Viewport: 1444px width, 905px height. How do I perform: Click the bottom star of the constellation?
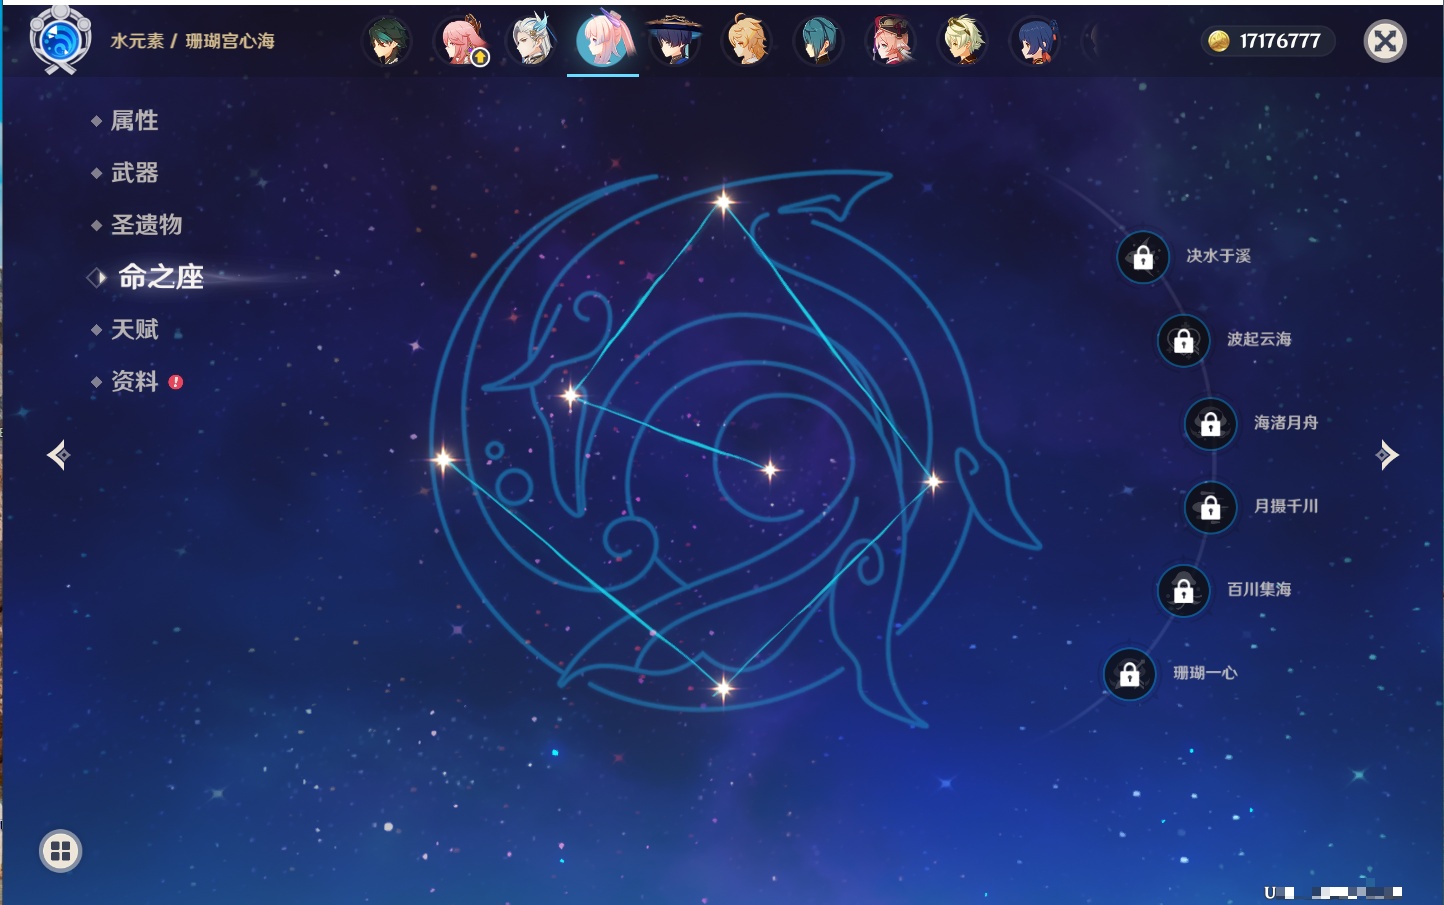pos(723,687)
